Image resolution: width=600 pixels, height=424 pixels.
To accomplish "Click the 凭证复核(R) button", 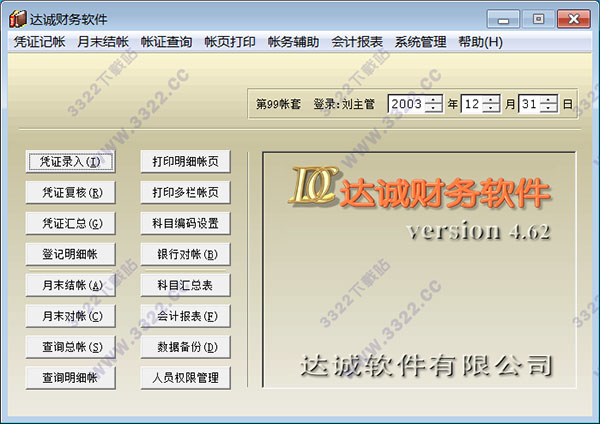I will click(70, 192).
